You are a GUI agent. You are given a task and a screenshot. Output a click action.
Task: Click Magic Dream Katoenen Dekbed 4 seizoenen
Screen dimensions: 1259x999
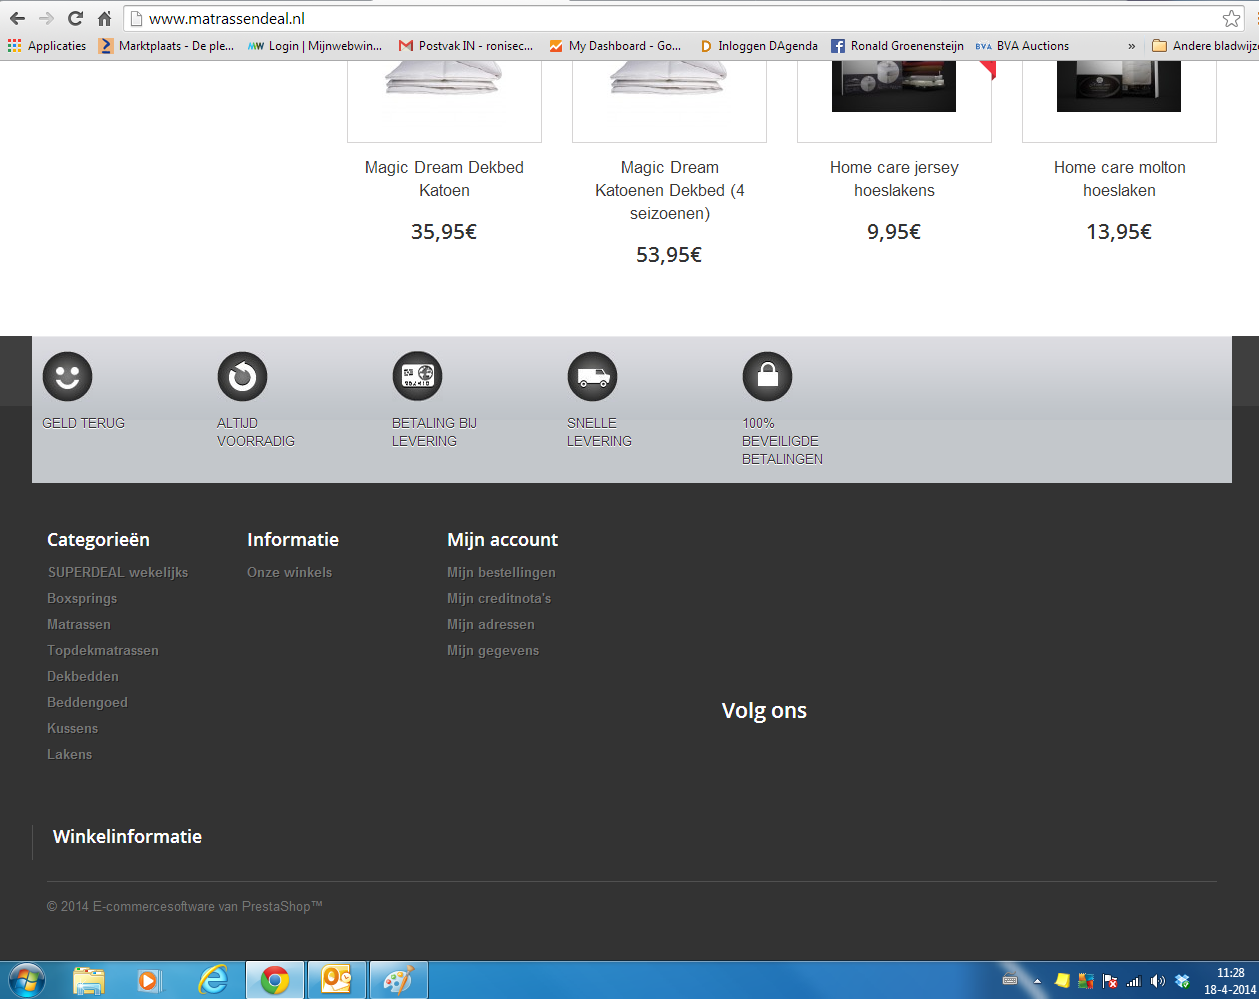click(x=670, y=190)
